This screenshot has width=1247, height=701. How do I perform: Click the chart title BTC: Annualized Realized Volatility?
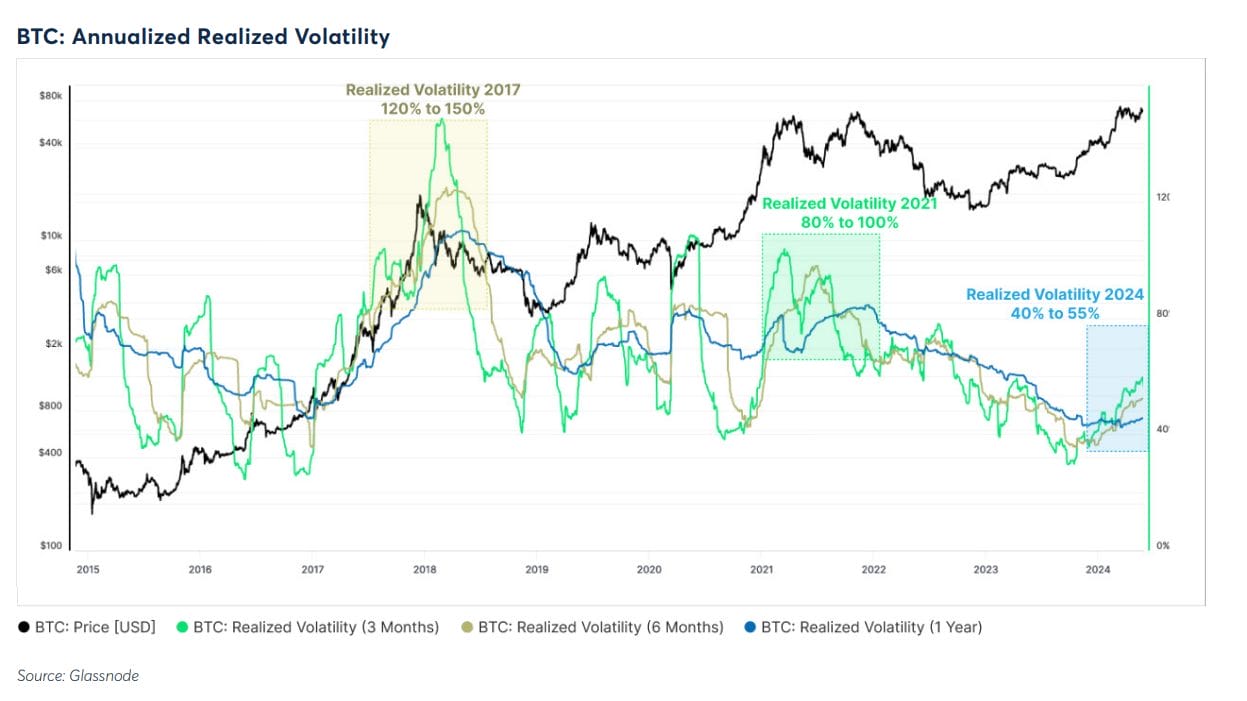point(203,38)
